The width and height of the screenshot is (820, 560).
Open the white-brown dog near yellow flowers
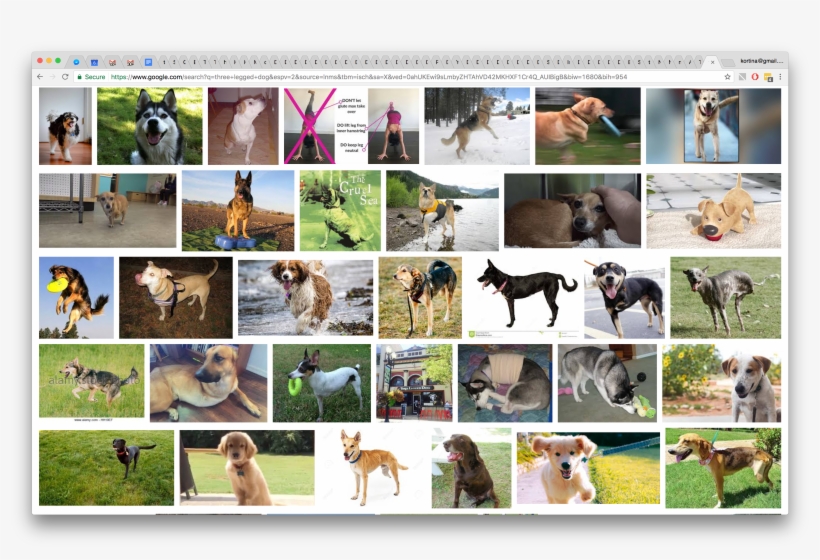click(x=722, y=383)
